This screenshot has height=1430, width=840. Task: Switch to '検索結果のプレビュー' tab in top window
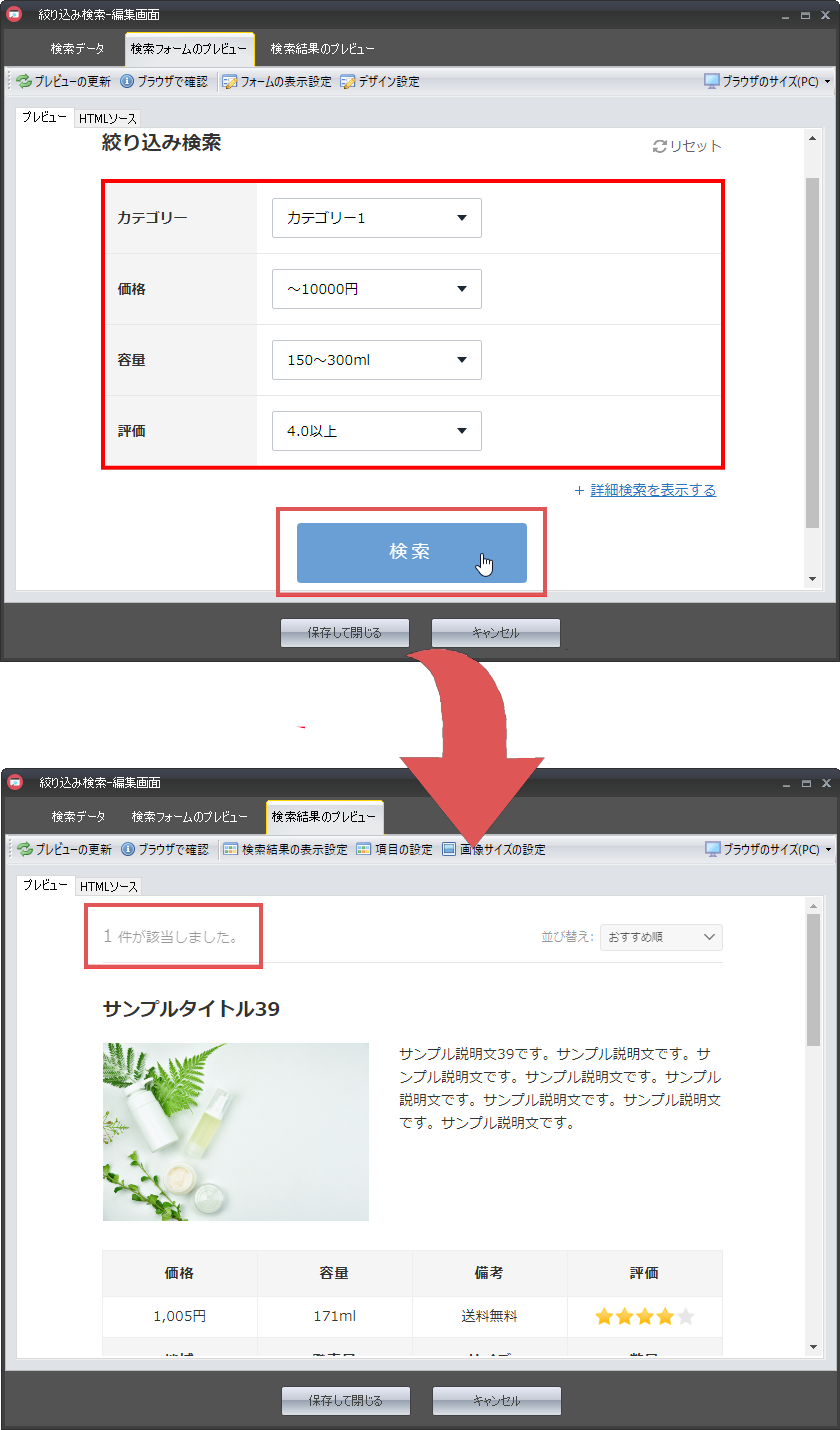pos(322,48)
